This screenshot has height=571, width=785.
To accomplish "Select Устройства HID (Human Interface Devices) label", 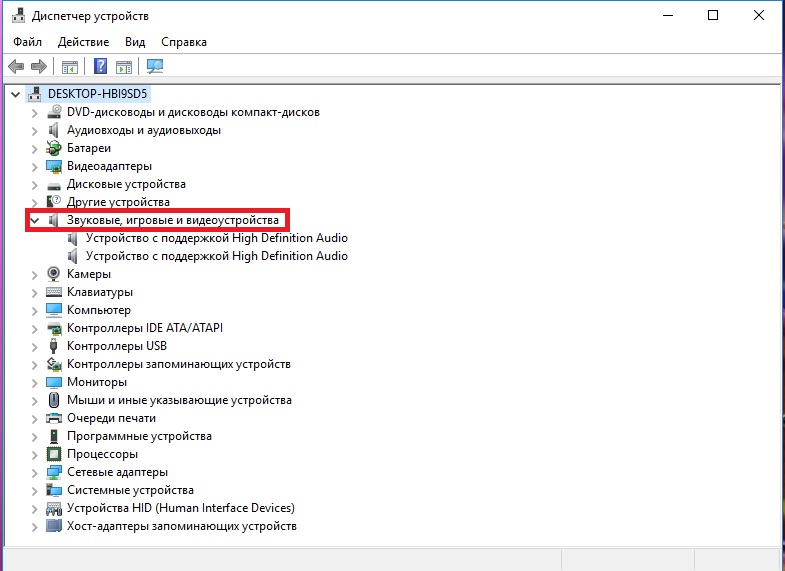I will point(181,508).
